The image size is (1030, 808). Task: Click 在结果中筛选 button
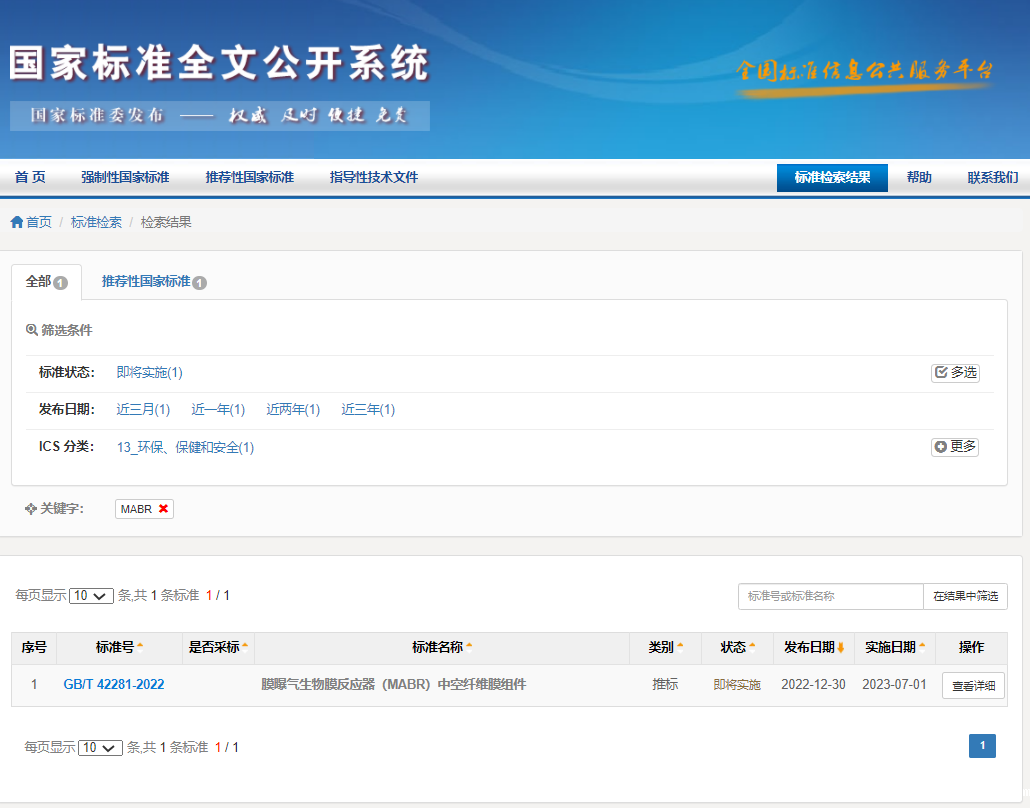pos(965,596)
